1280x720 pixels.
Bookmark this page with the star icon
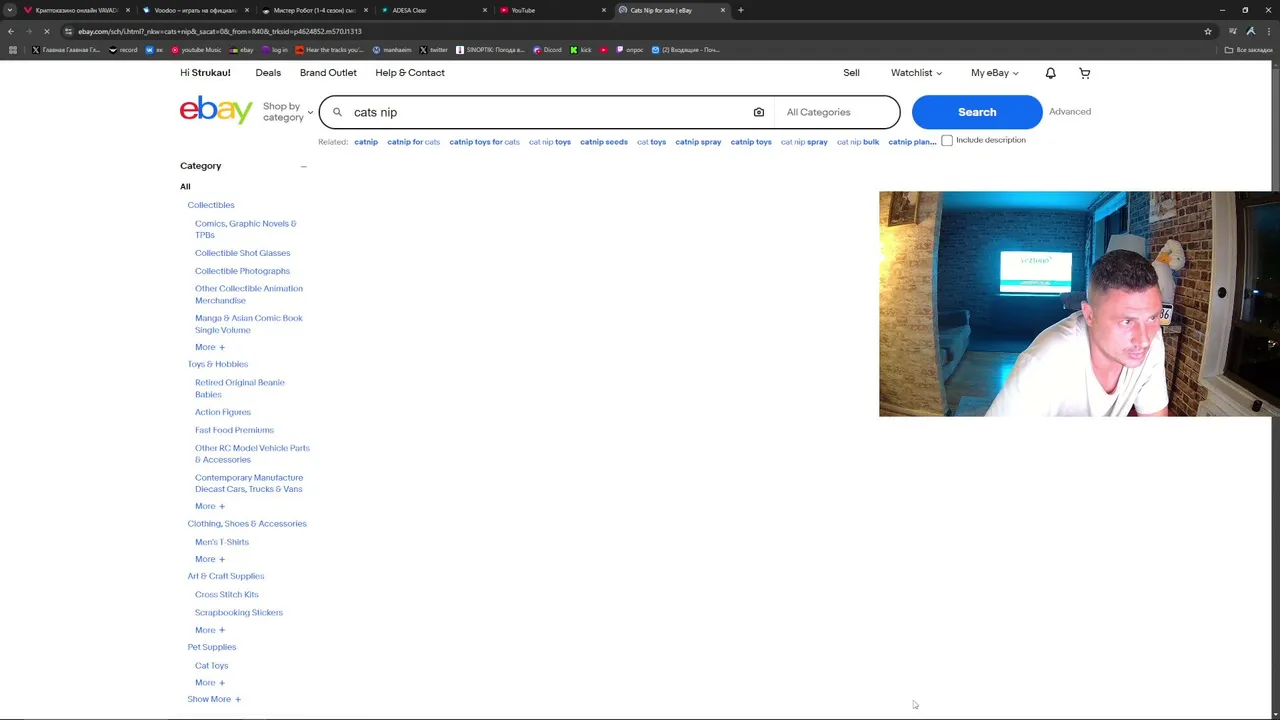click(x=1208, y=31)
